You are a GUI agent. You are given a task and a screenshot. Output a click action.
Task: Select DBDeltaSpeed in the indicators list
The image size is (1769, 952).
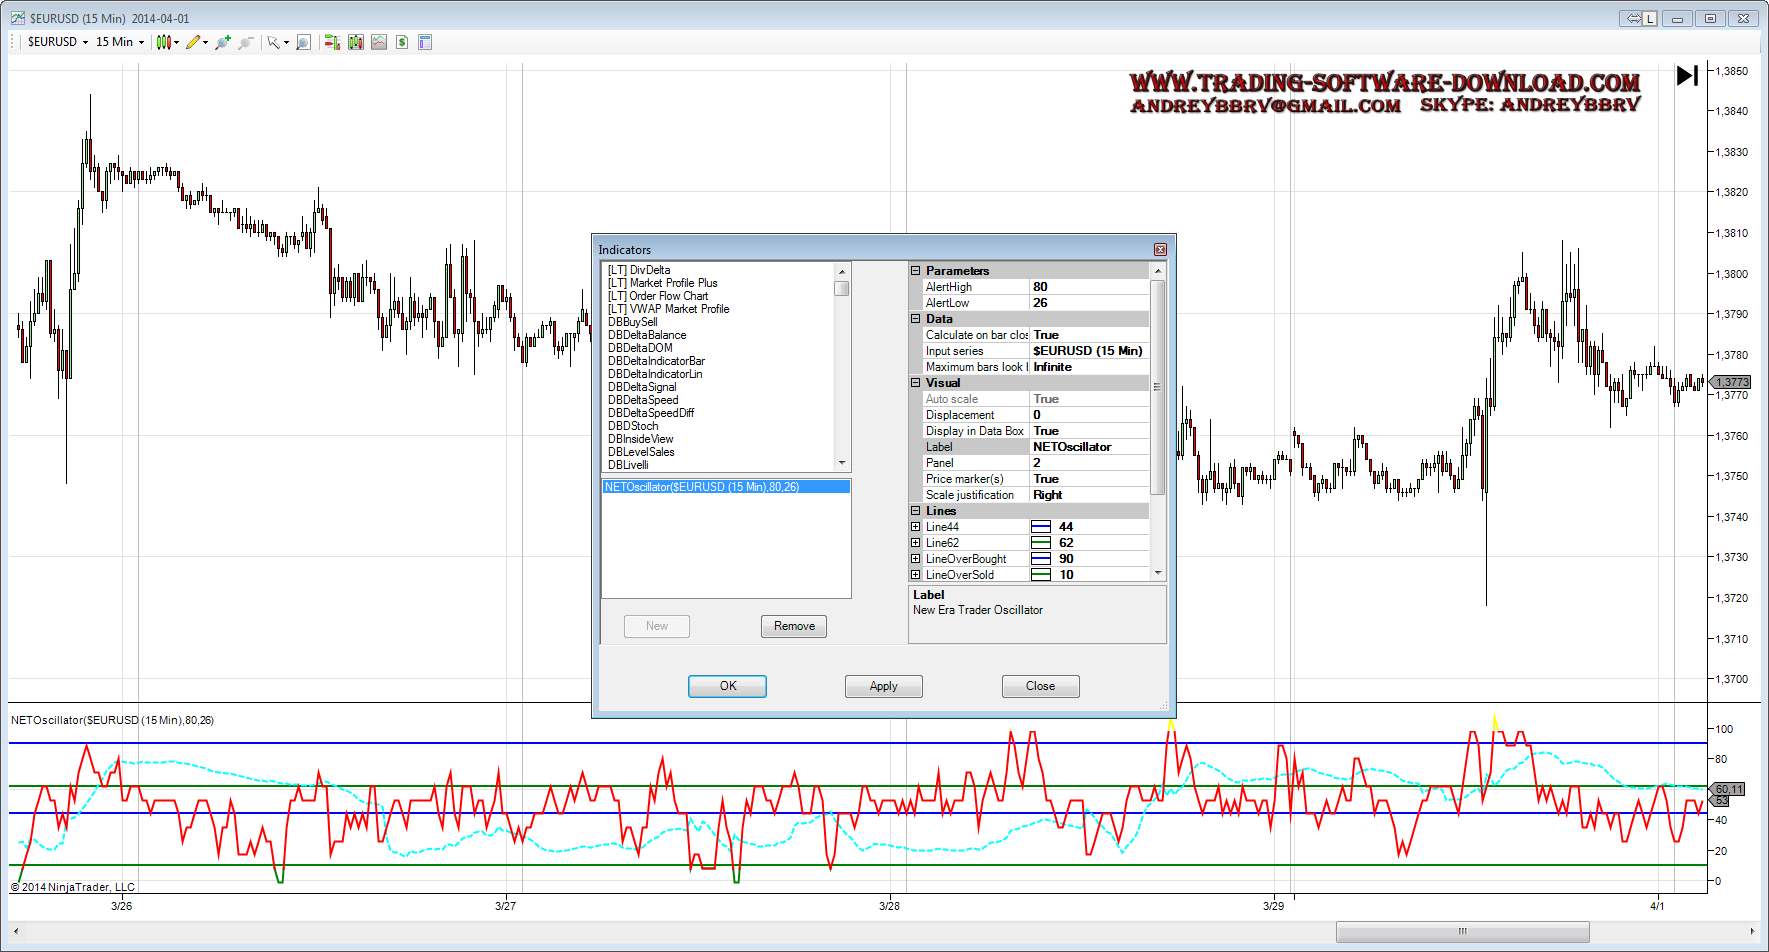click(x=643, y=400)
